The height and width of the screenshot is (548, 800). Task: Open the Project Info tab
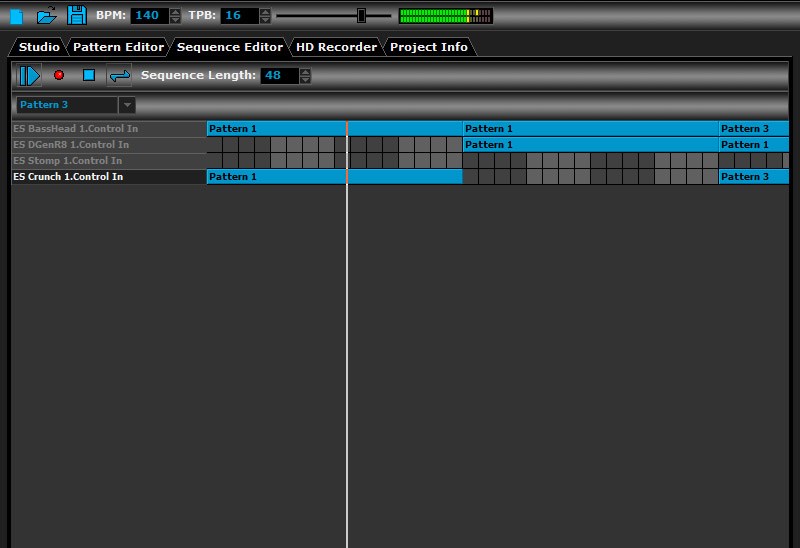429,47
